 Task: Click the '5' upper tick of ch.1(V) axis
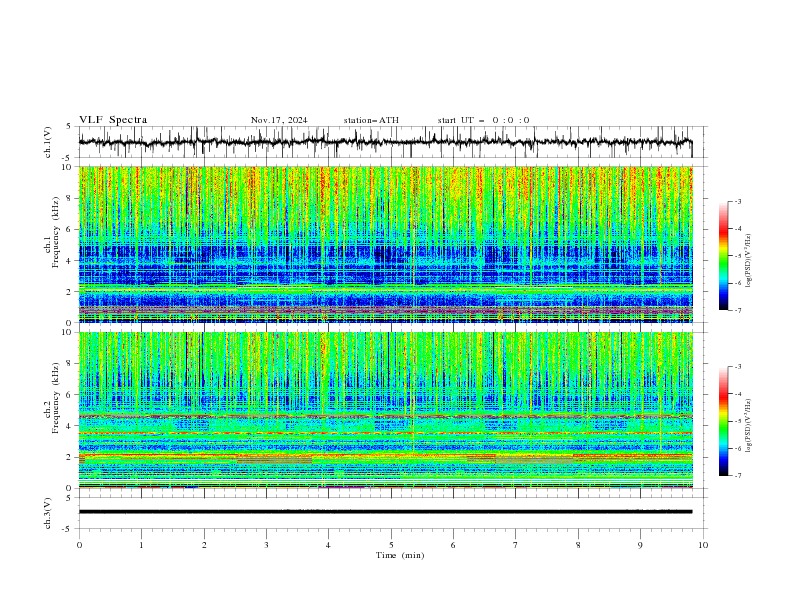[x=69, y=126]
